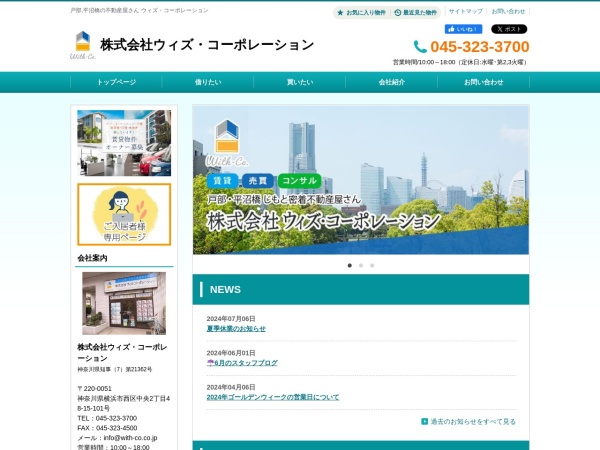Open 2024年ゴールデンウィークの営業日について link
This screenshot has height=450, width=600.
273,397
